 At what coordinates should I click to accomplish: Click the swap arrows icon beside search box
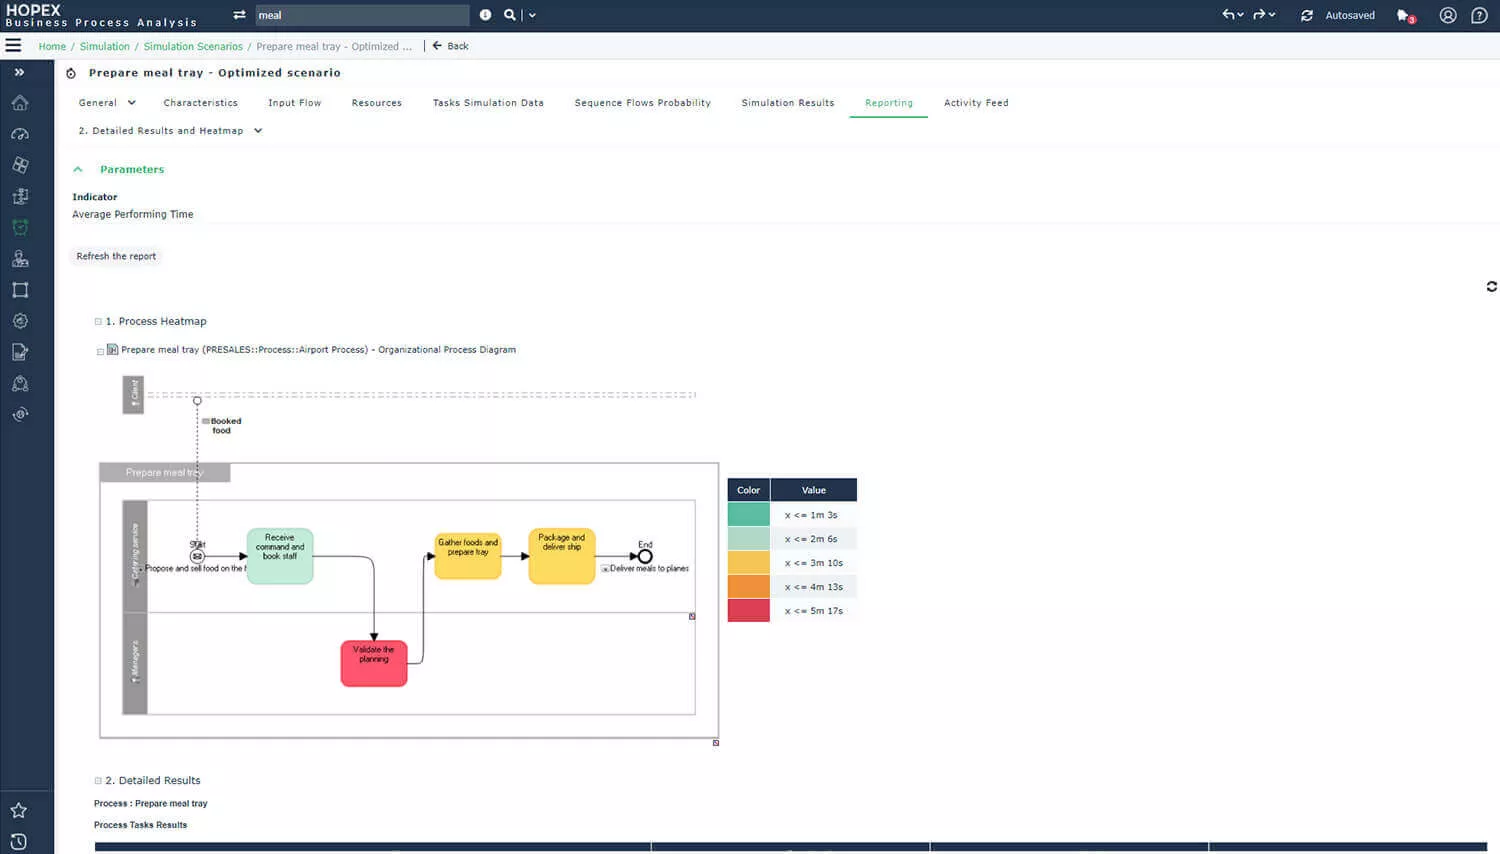click(239, 15)
